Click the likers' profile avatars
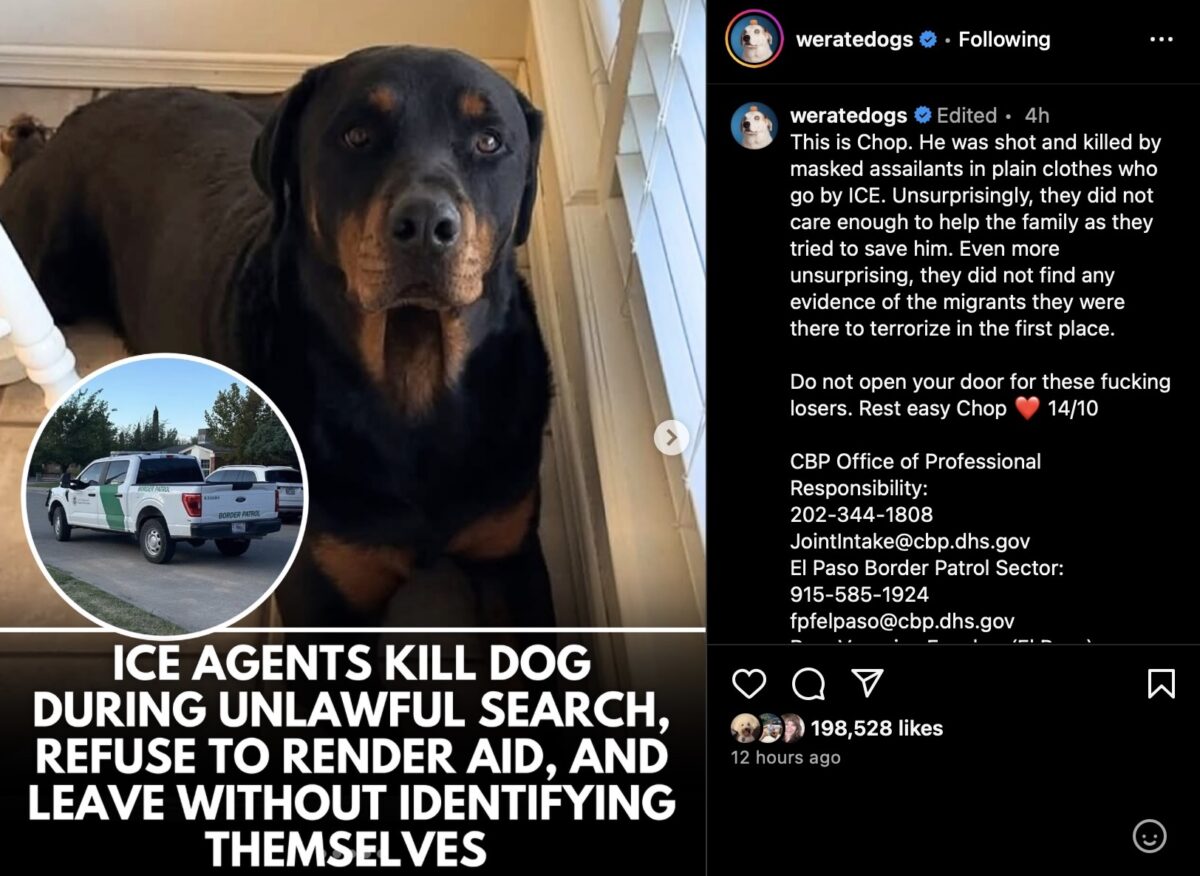The height and width of the screenshot is (876, 1200). point(768,728)
